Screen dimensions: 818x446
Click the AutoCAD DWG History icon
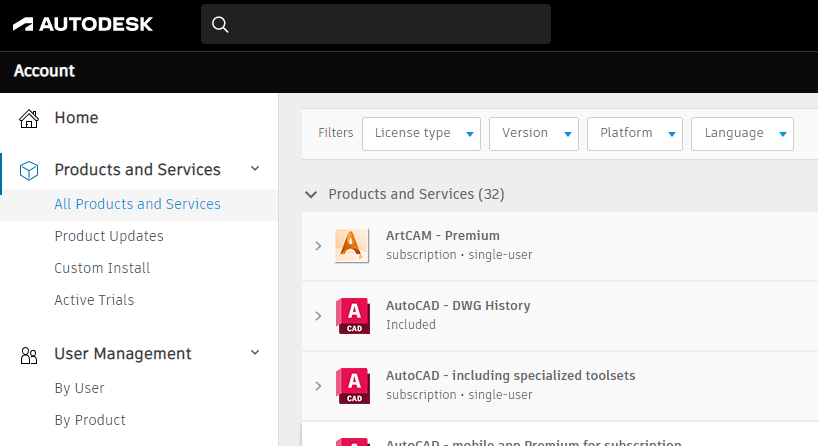coord(352,315)
